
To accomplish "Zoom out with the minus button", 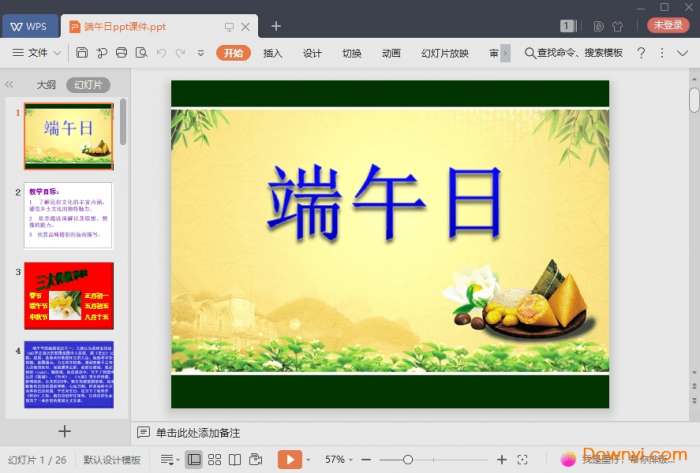I will (x=366, y=459).
